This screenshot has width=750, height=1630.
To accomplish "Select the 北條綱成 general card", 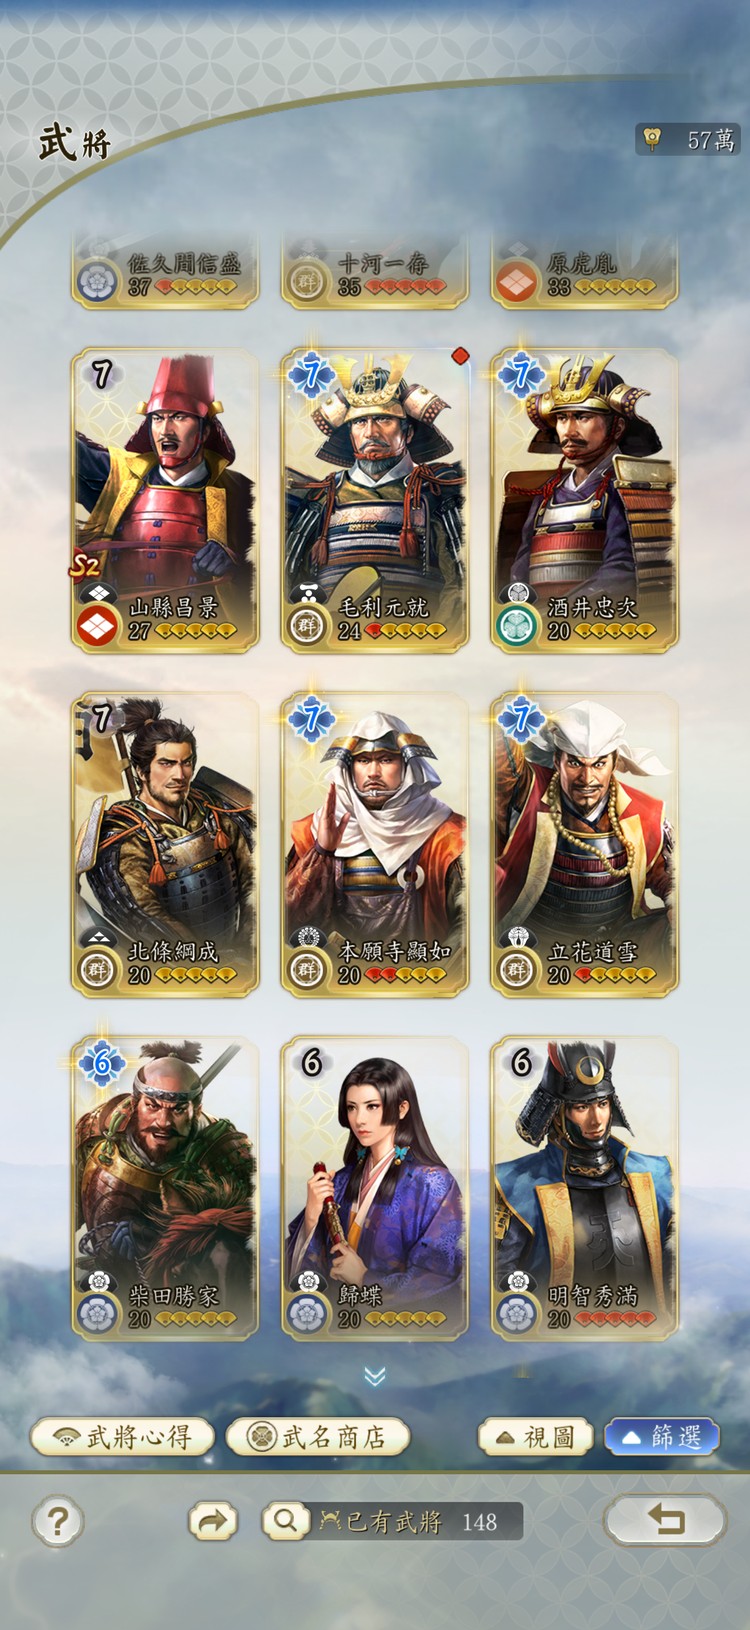I will [165, 845].
